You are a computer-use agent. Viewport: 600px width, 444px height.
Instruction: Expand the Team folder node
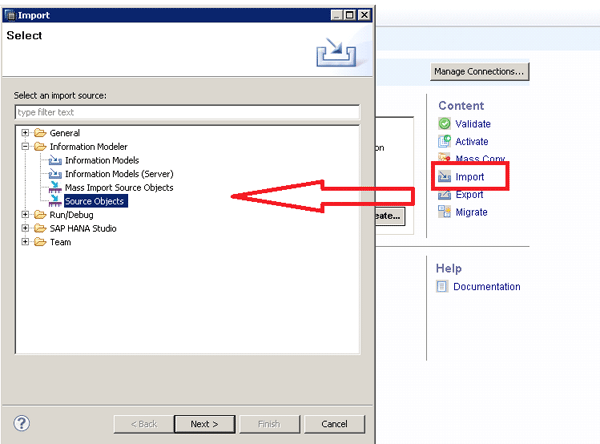[x=25, y=242]
